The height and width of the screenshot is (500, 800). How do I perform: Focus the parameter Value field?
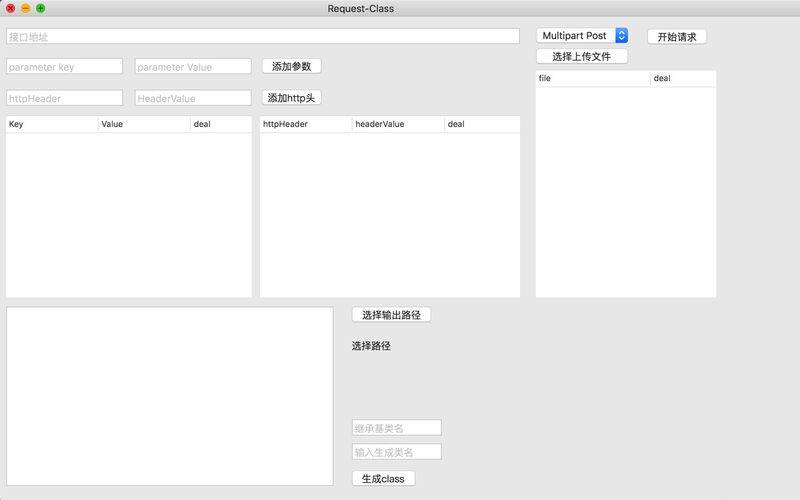(x=193, y=66)
